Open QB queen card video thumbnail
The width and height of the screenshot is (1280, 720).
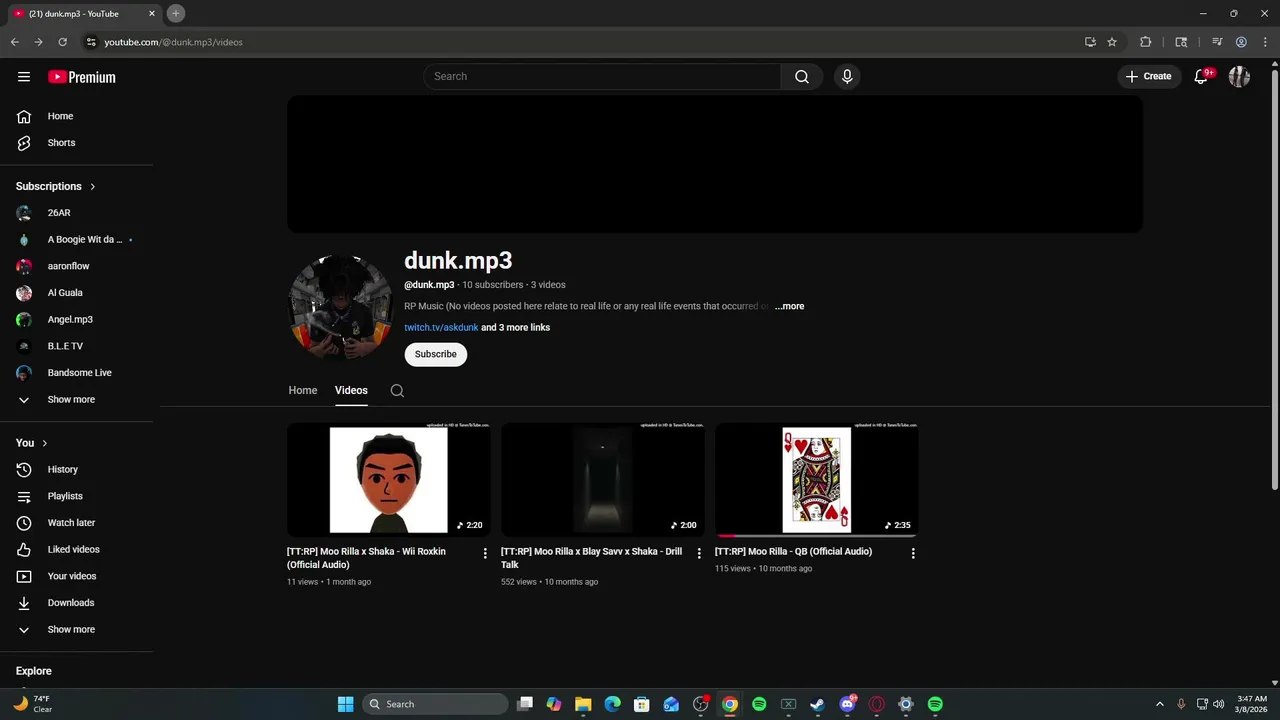click(816, 480)
